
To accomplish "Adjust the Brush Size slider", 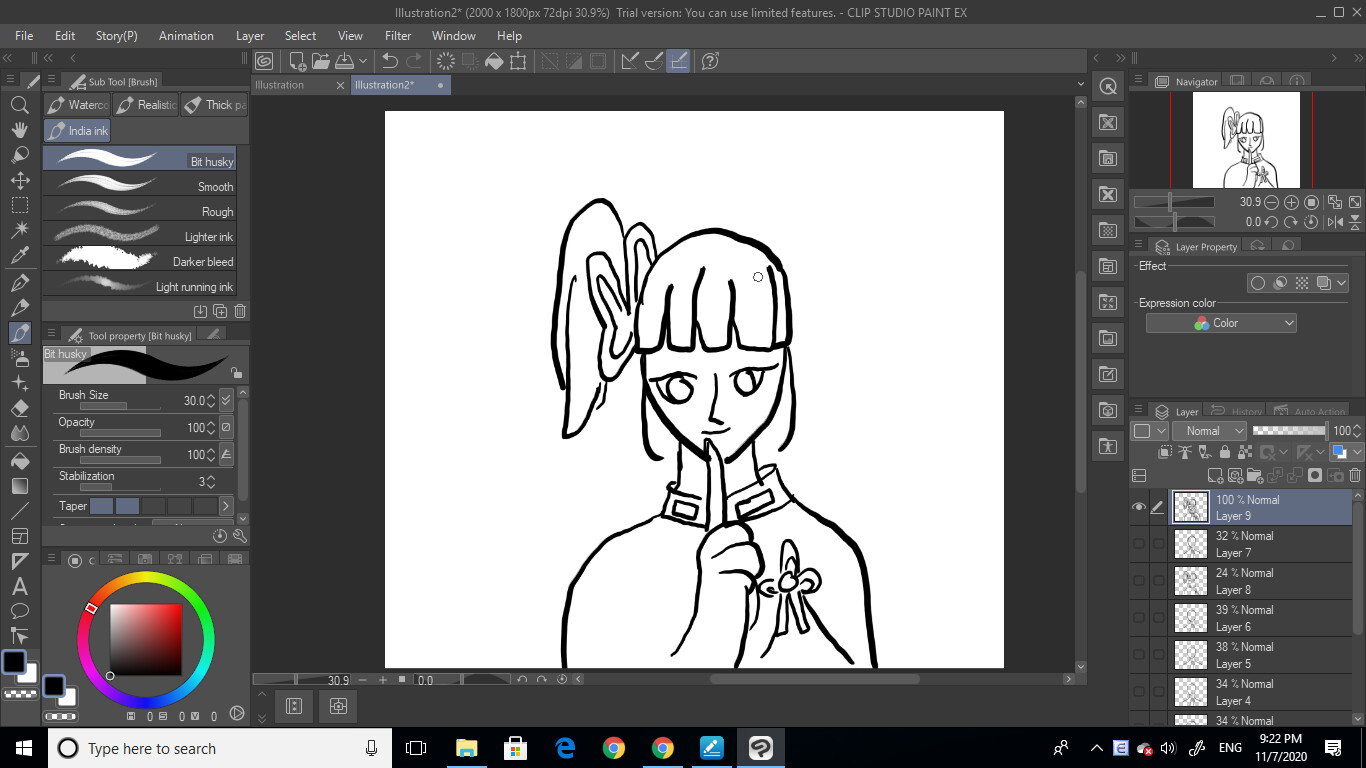I will (121, 407).
